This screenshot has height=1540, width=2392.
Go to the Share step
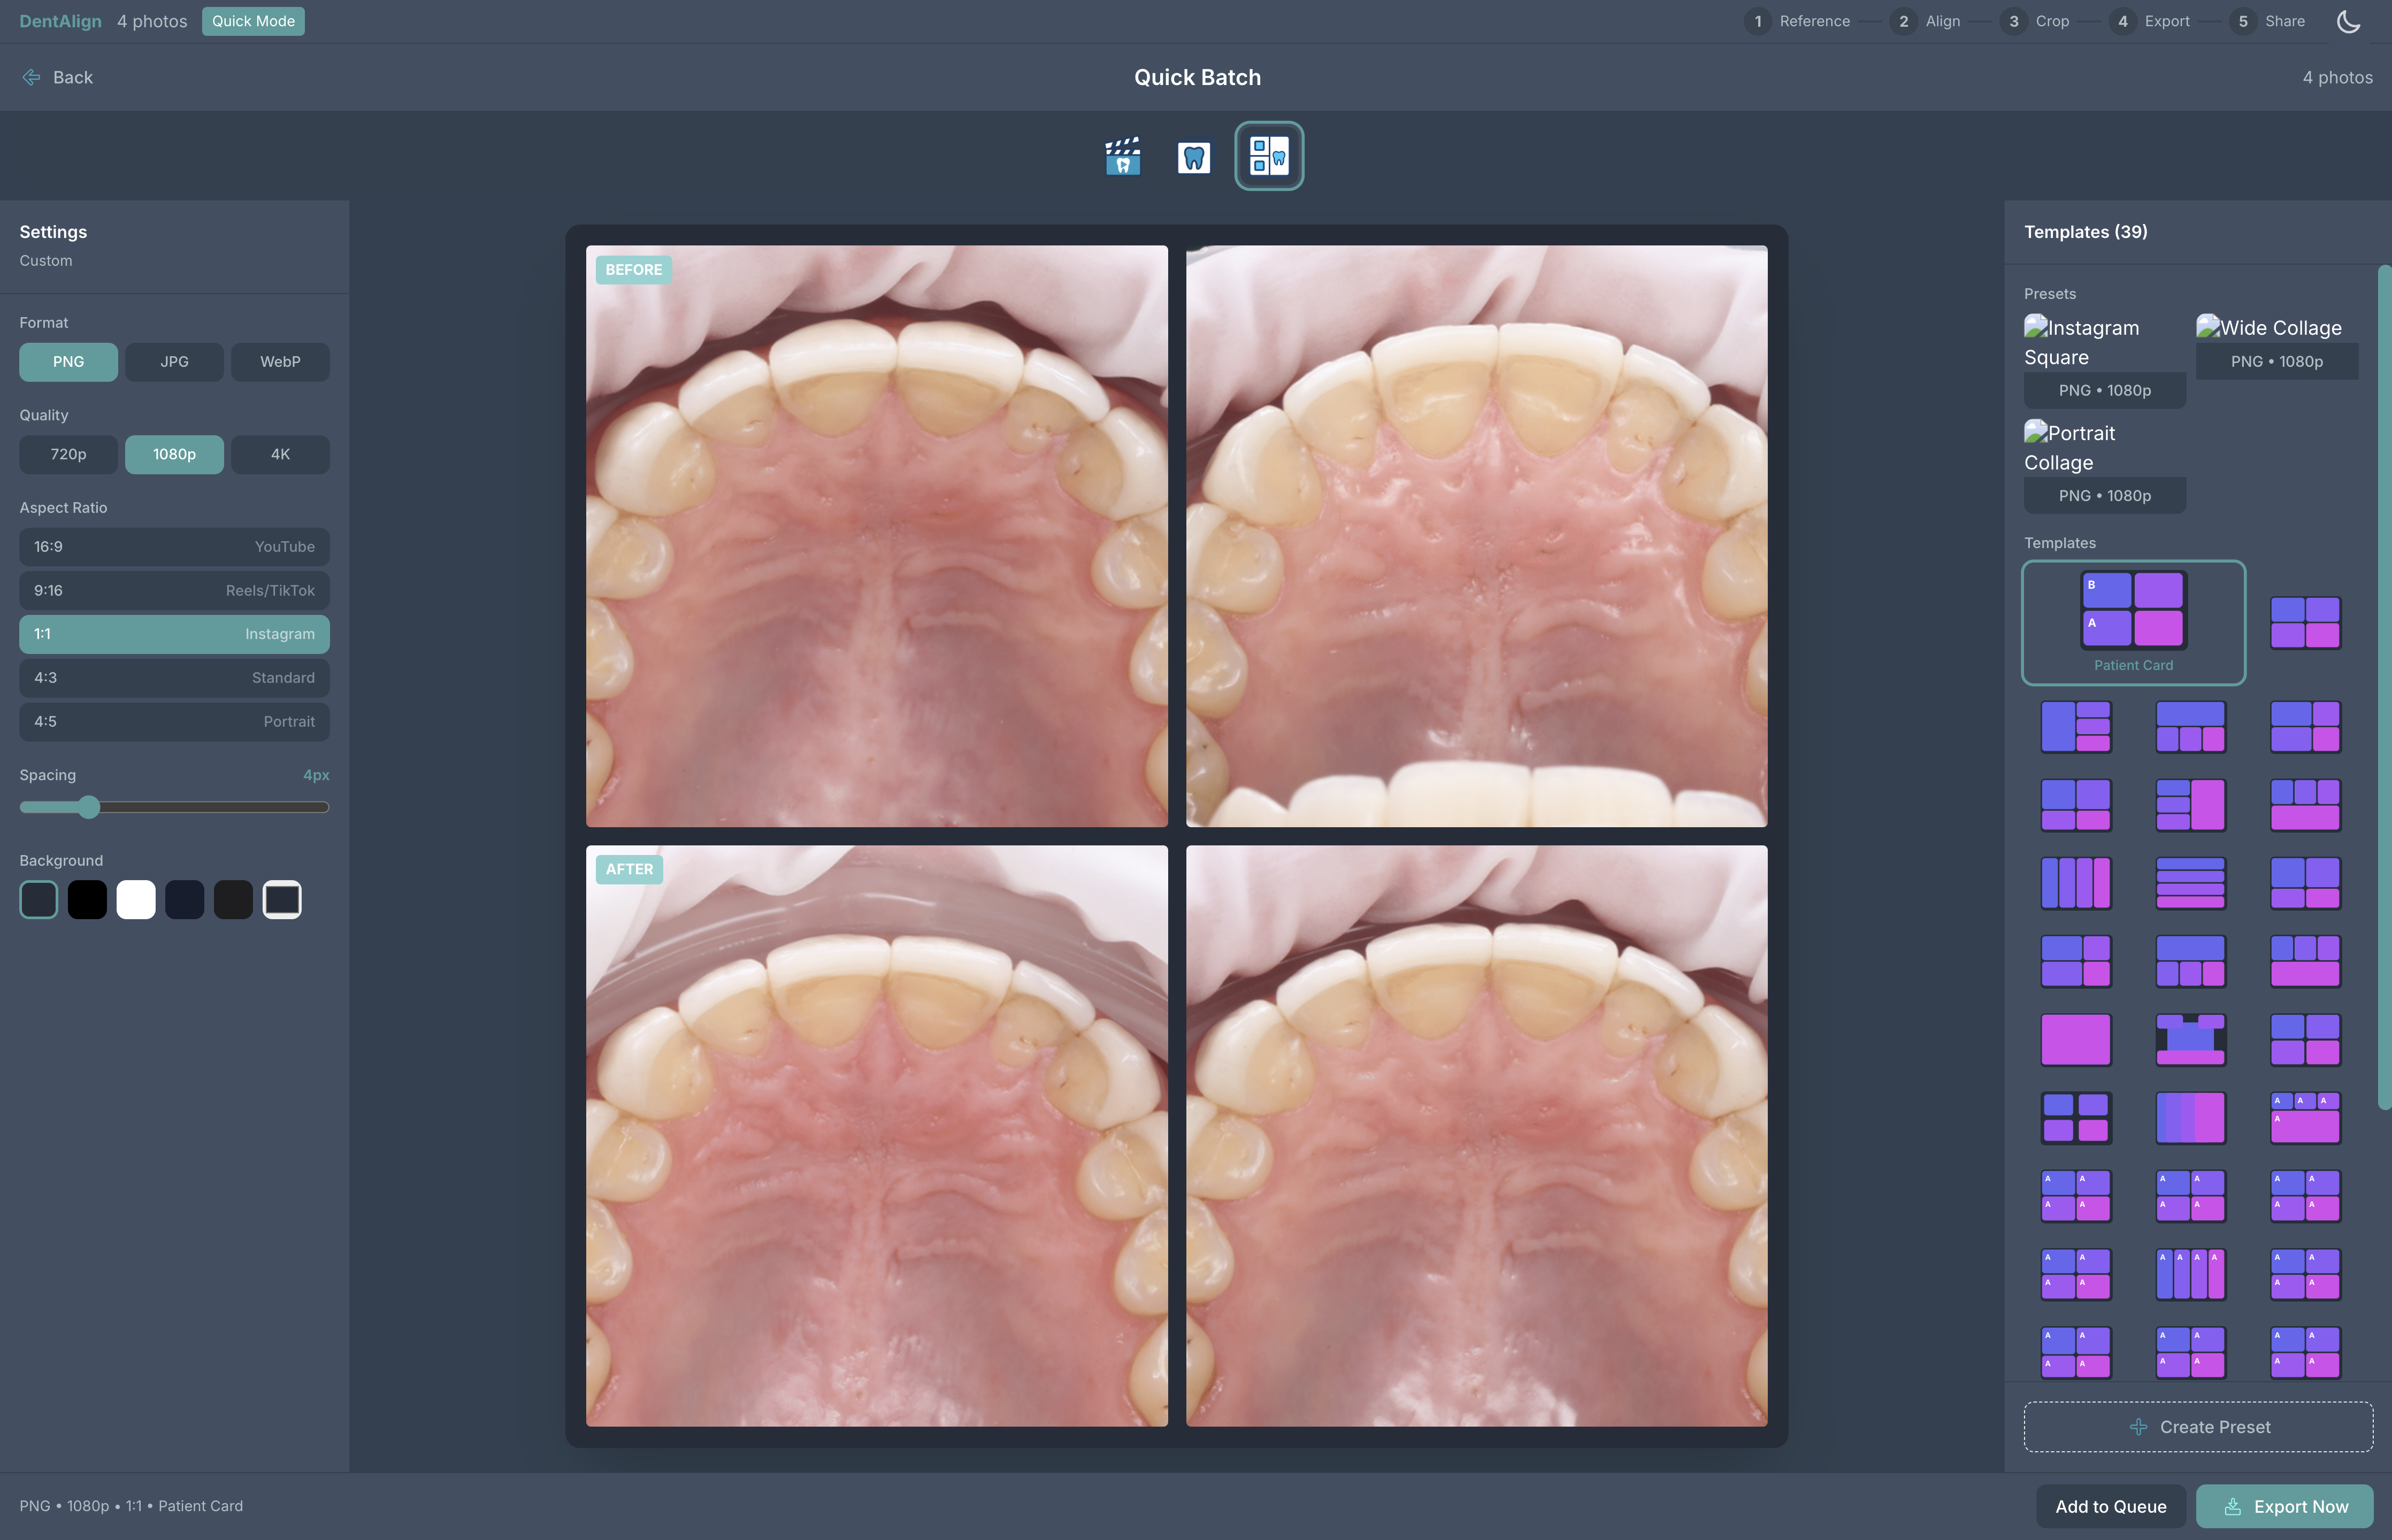pos(2267,21)
